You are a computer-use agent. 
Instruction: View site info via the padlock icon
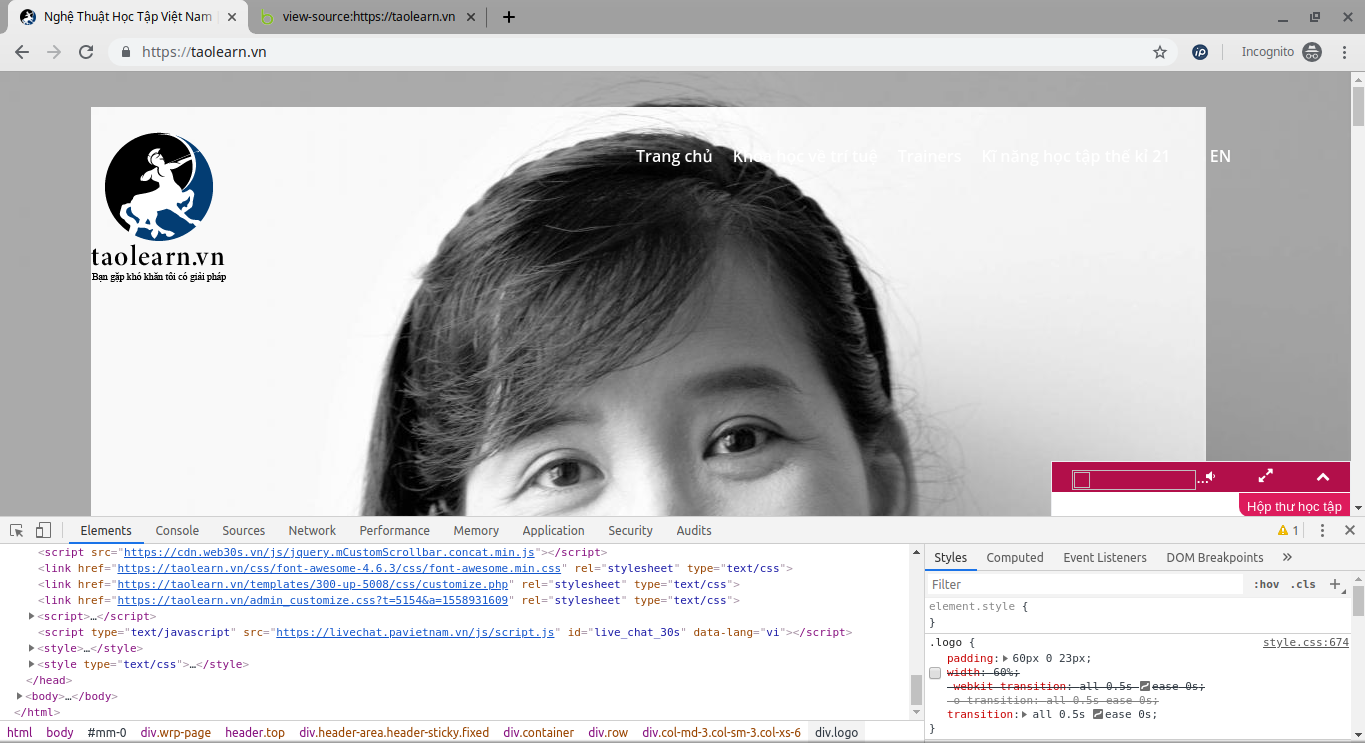click(x=126, y=52)
